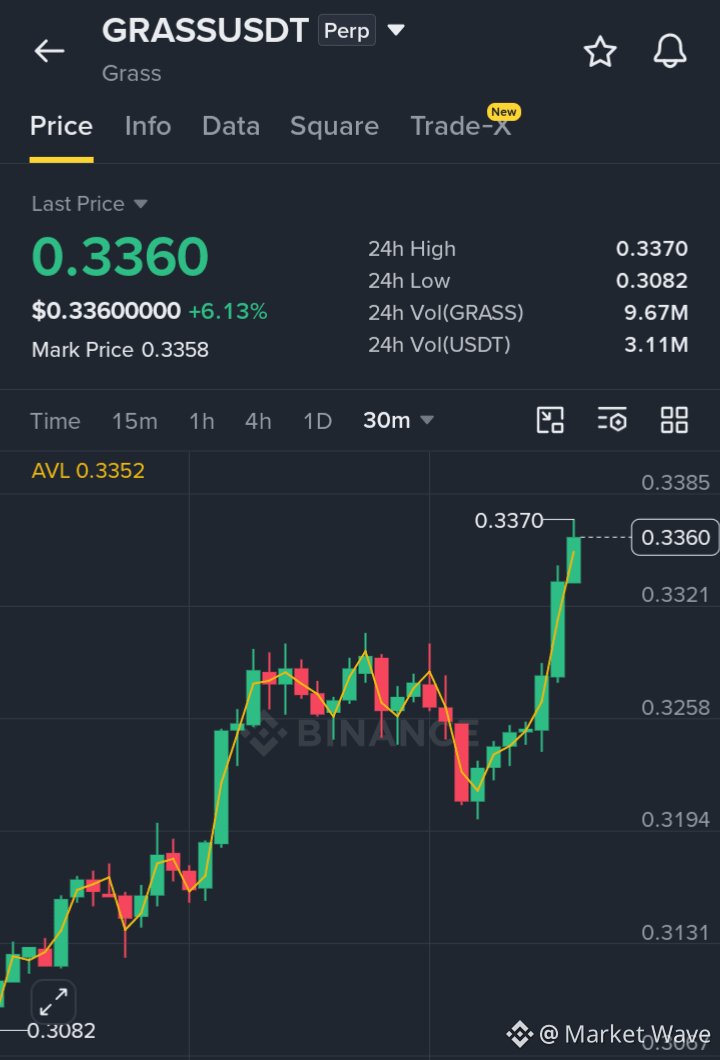This screenshot has height=1060, width=720.
Task: Select the 1h interval
Action: (201, 421)
